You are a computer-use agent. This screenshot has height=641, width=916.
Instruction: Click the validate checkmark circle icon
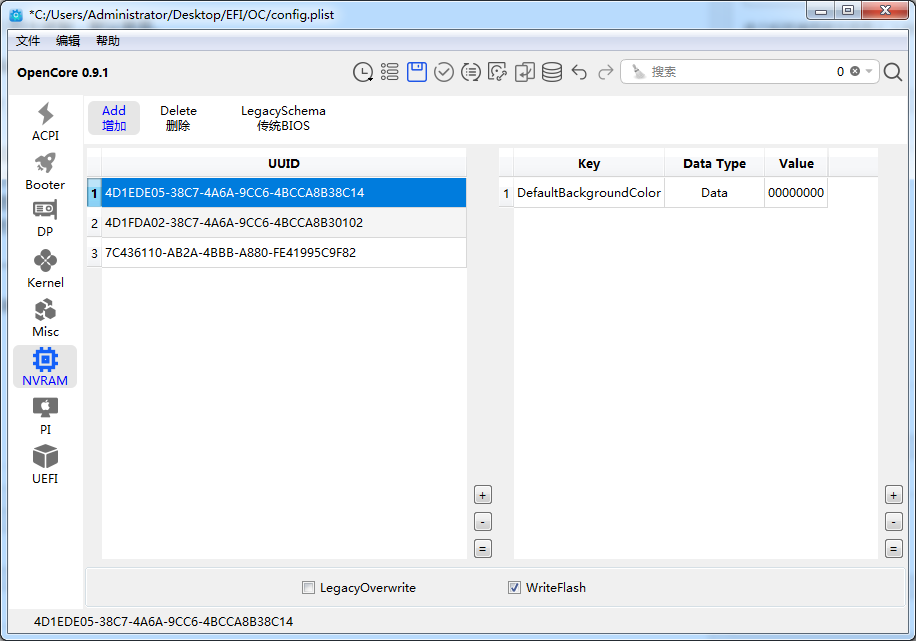click(444, 72)
